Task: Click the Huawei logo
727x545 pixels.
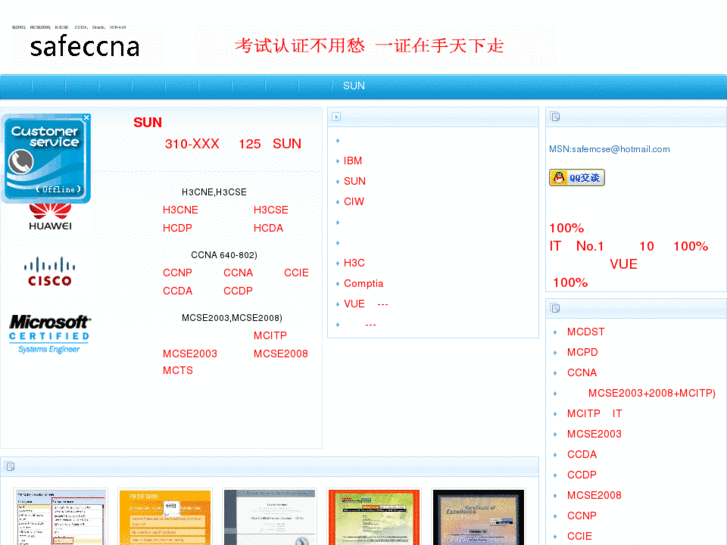Action: 50,217
